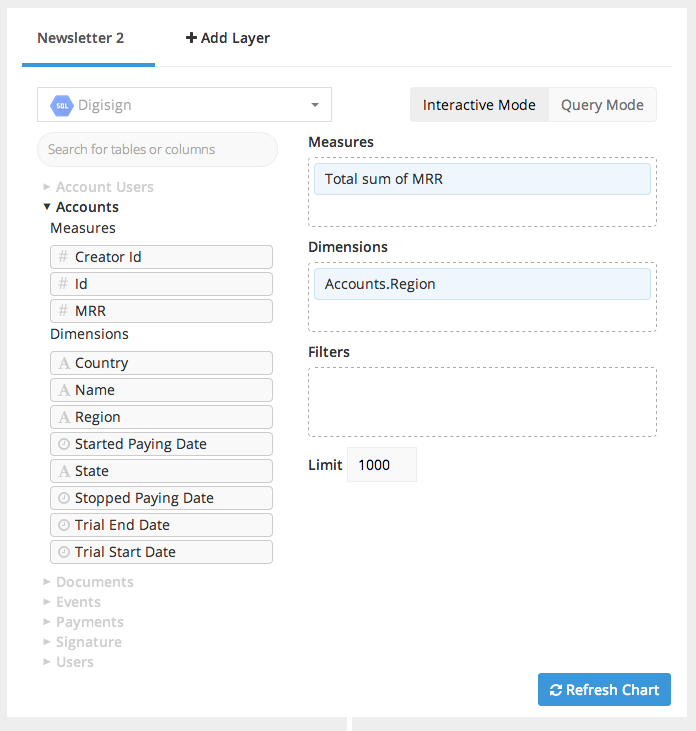
Task: Select the Total sum of MRR measure
Action: click(x=482, y=179)
